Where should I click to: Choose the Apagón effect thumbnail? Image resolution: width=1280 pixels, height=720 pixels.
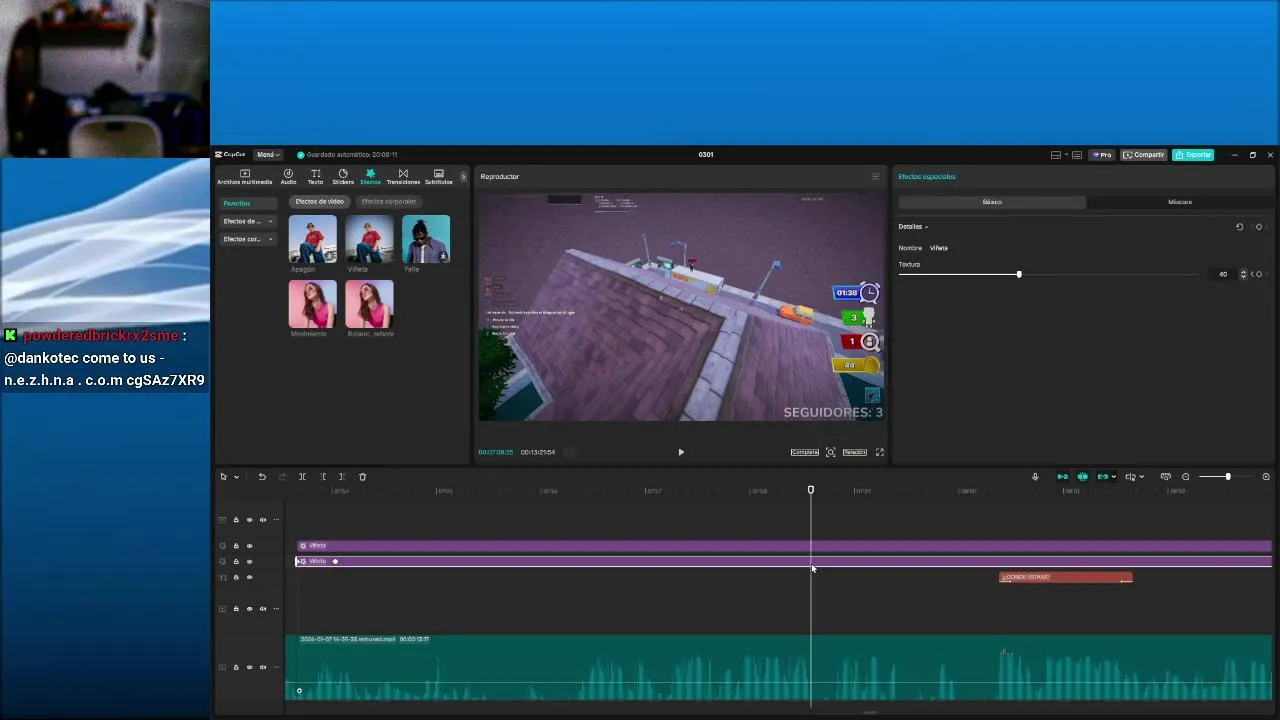click(313, 239)
